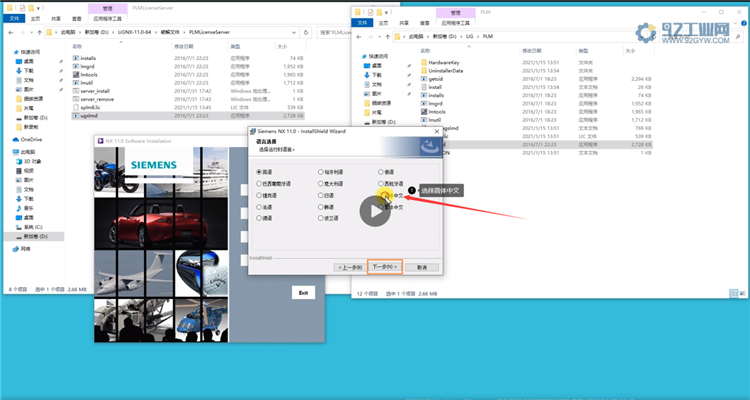750x400 pixels.
Task: Click 下一步(N) button in InstallShield wizard
Action: point(385,267)
